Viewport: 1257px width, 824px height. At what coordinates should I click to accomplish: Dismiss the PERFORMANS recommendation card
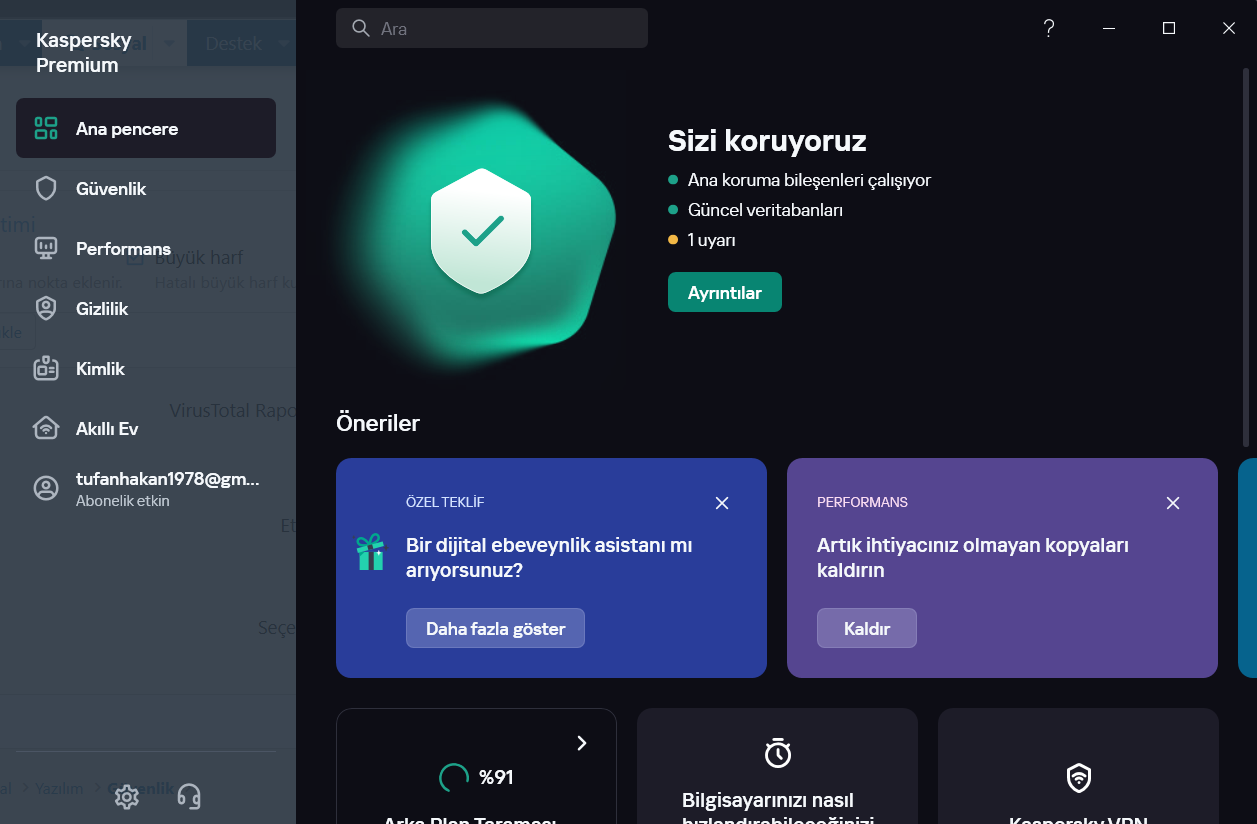coord(1173,503)
